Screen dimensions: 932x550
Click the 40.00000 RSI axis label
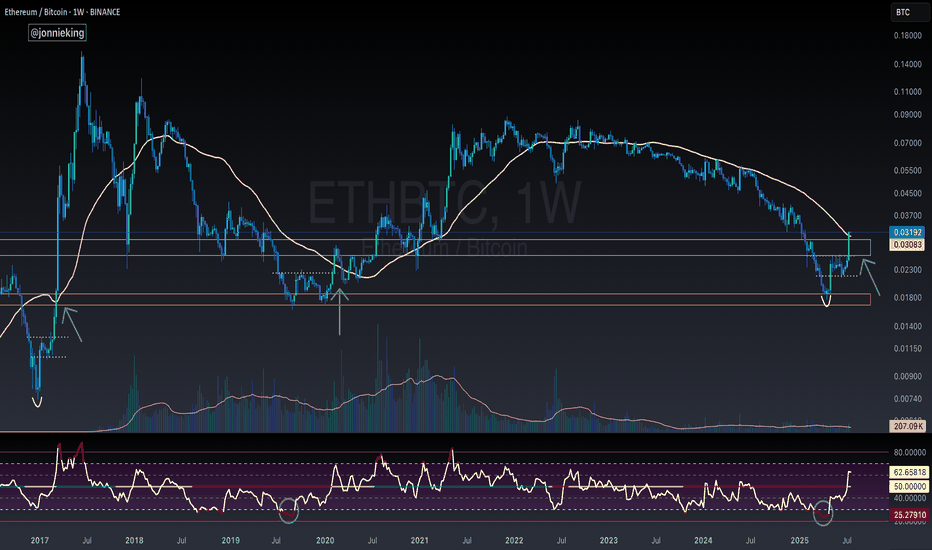click(x=909, y=498)
